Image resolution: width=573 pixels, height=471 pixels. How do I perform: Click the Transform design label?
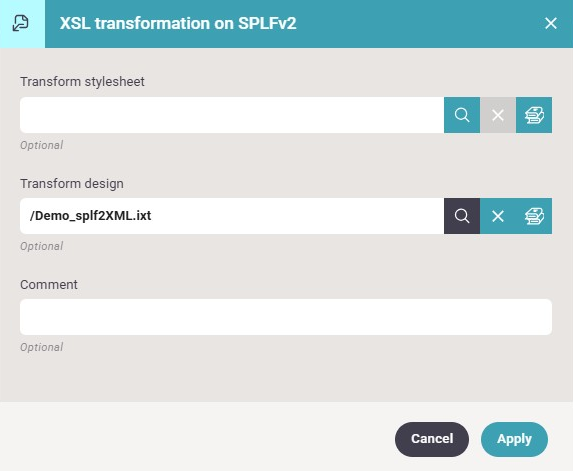(72, 183)
